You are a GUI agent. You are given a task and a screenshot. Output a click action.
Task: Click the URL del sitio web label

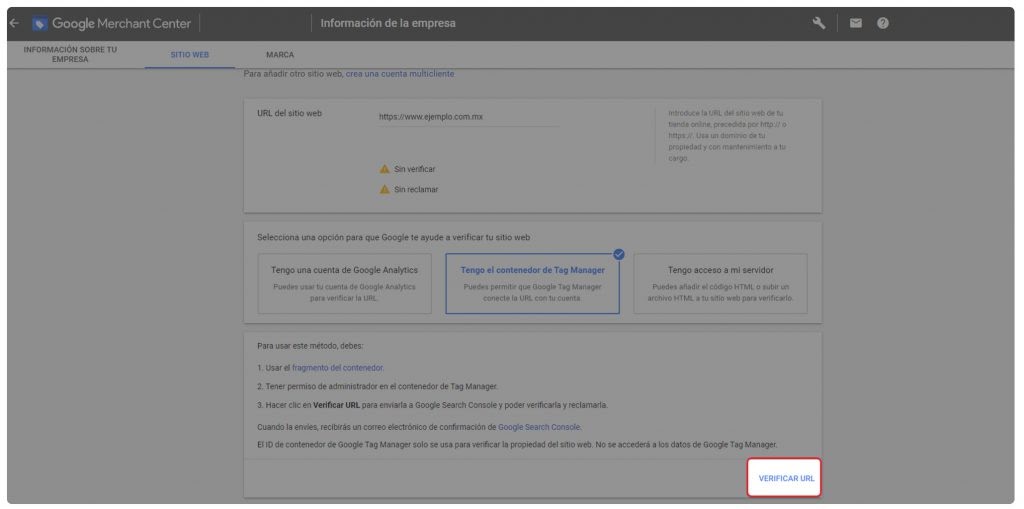(289, 113)
